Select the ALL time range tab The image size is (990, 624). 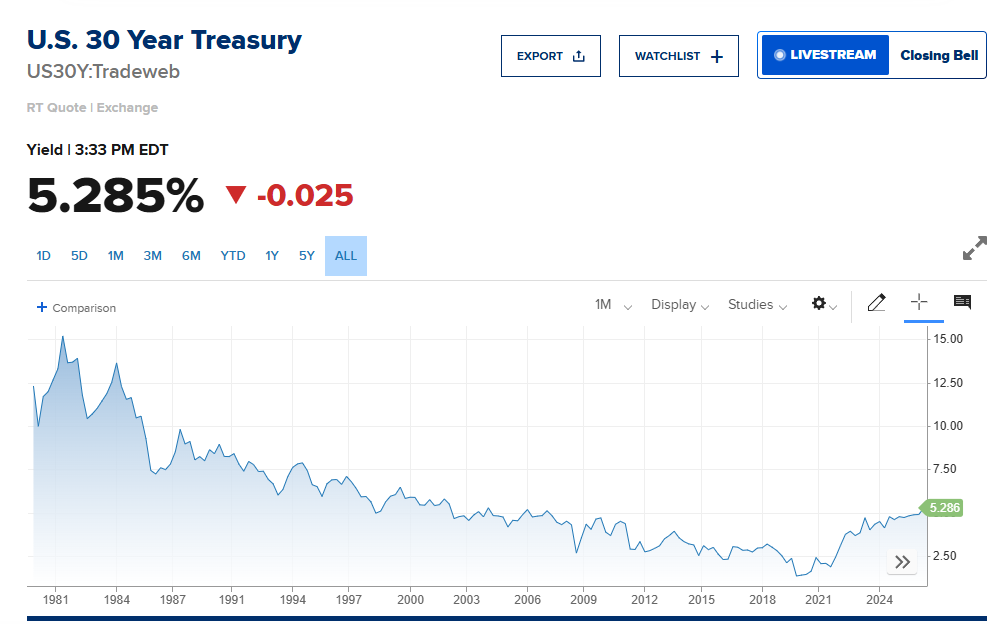tap(346, 256)
